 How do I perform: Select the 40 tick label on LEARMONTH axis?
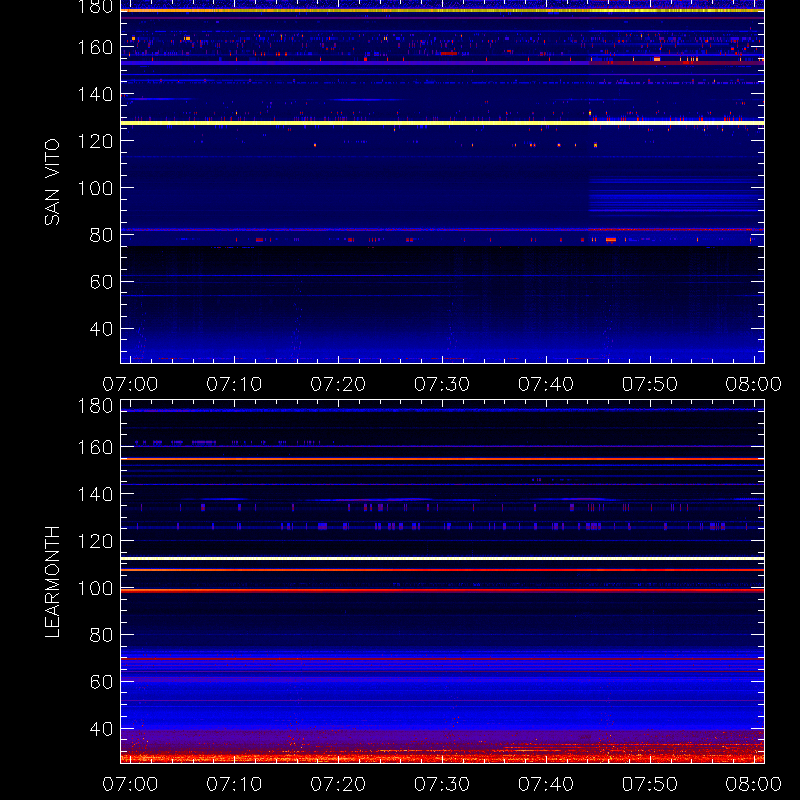click(101, 729)
